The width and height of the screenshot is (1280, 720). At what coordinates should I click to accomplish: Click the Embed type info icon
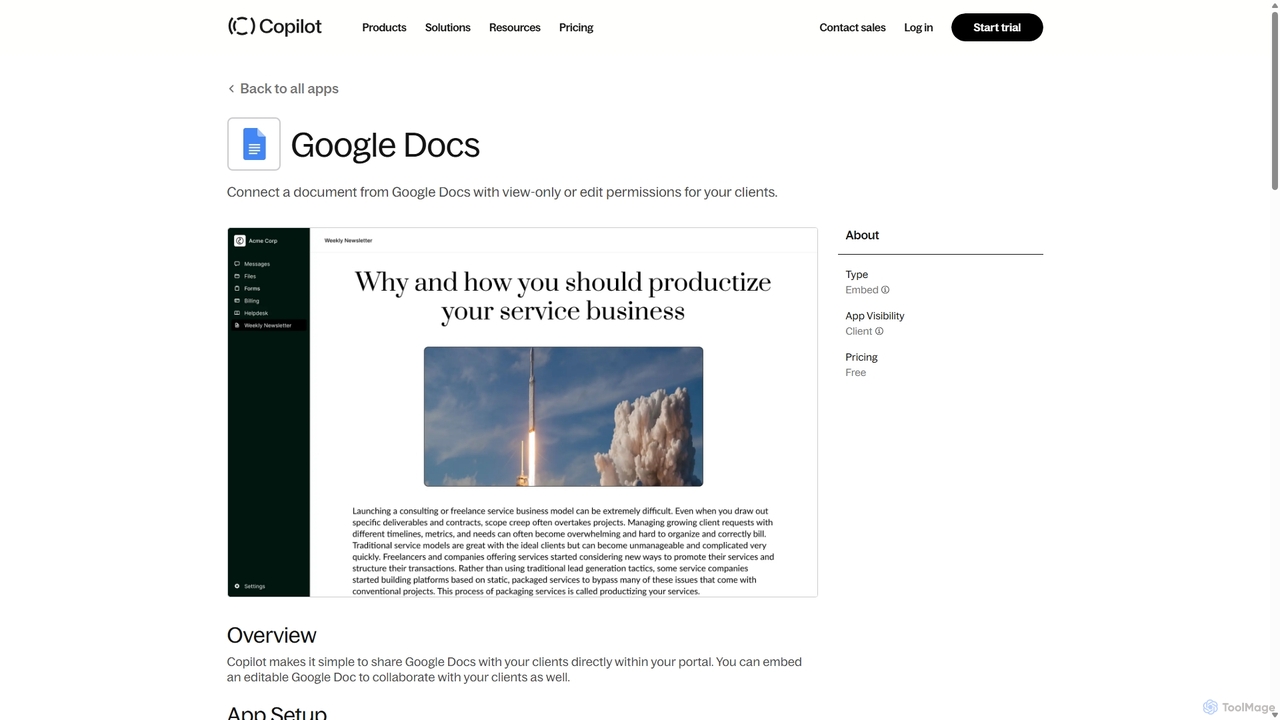click(885, 290)
